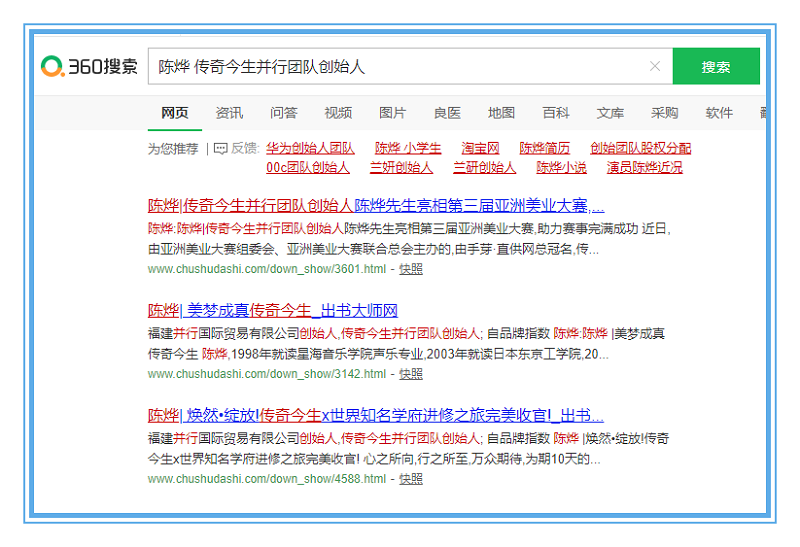Clear the search box with the X icon
Viewport: 800px width, 547px height.
pyautogui.click(x=654, y=67)
